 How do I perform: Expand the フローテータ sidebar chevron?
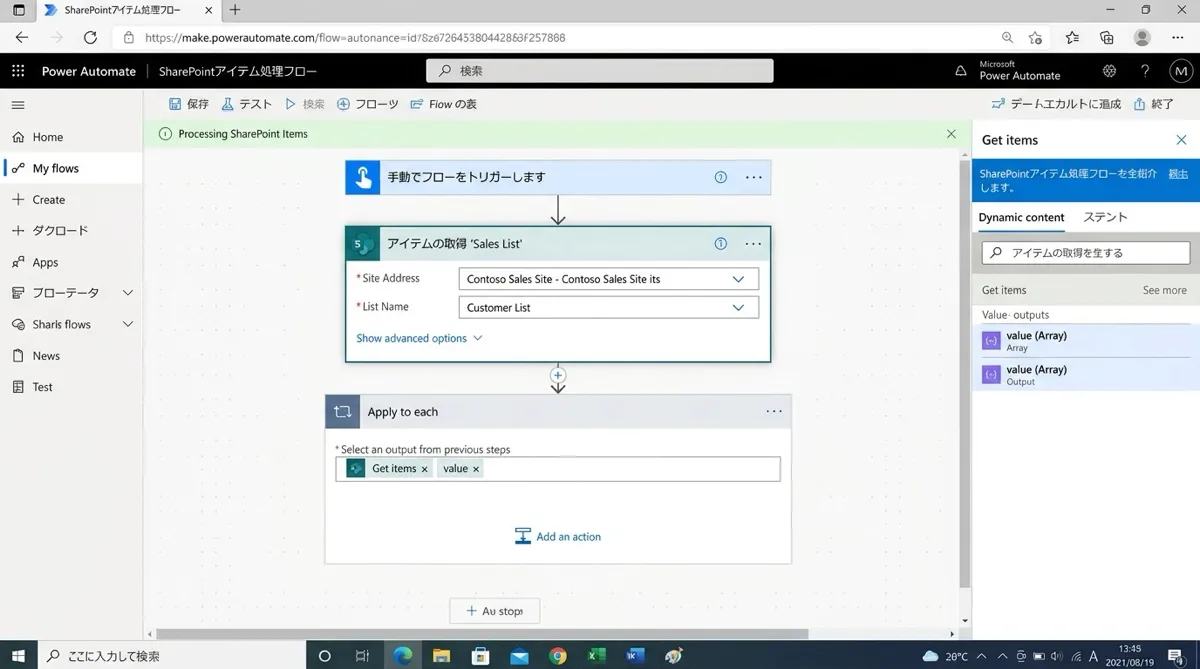(127, 293)
